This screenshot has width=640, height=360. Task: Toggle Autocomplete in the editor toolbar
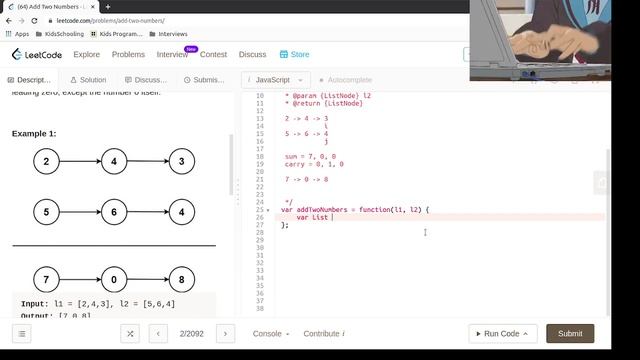click(345, 80)
